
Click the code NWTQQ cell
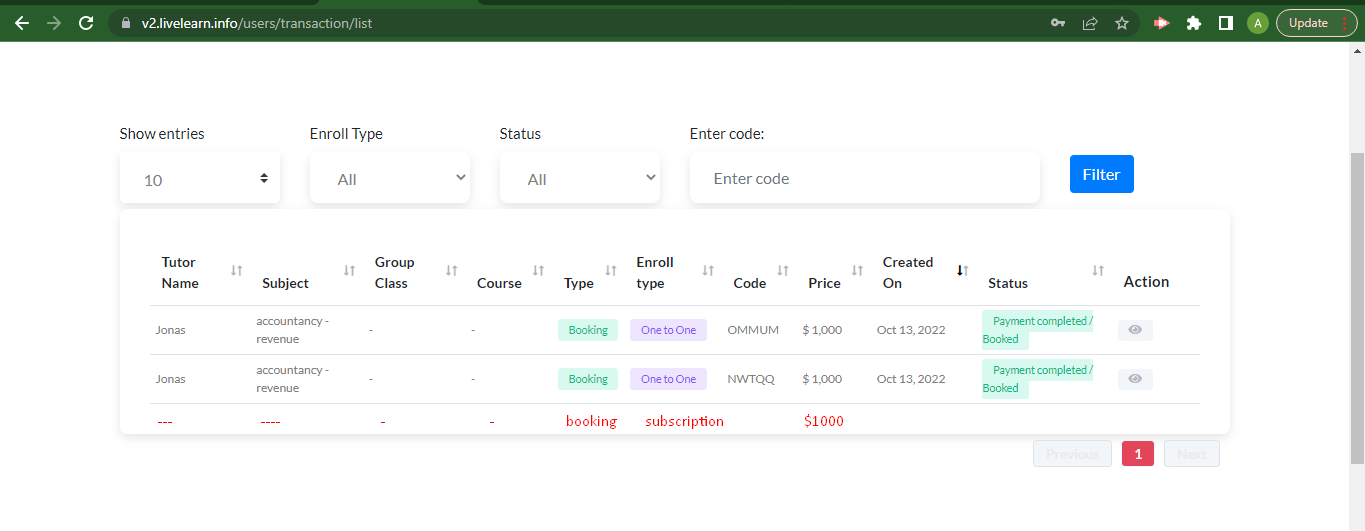click(x=751, y=379)
